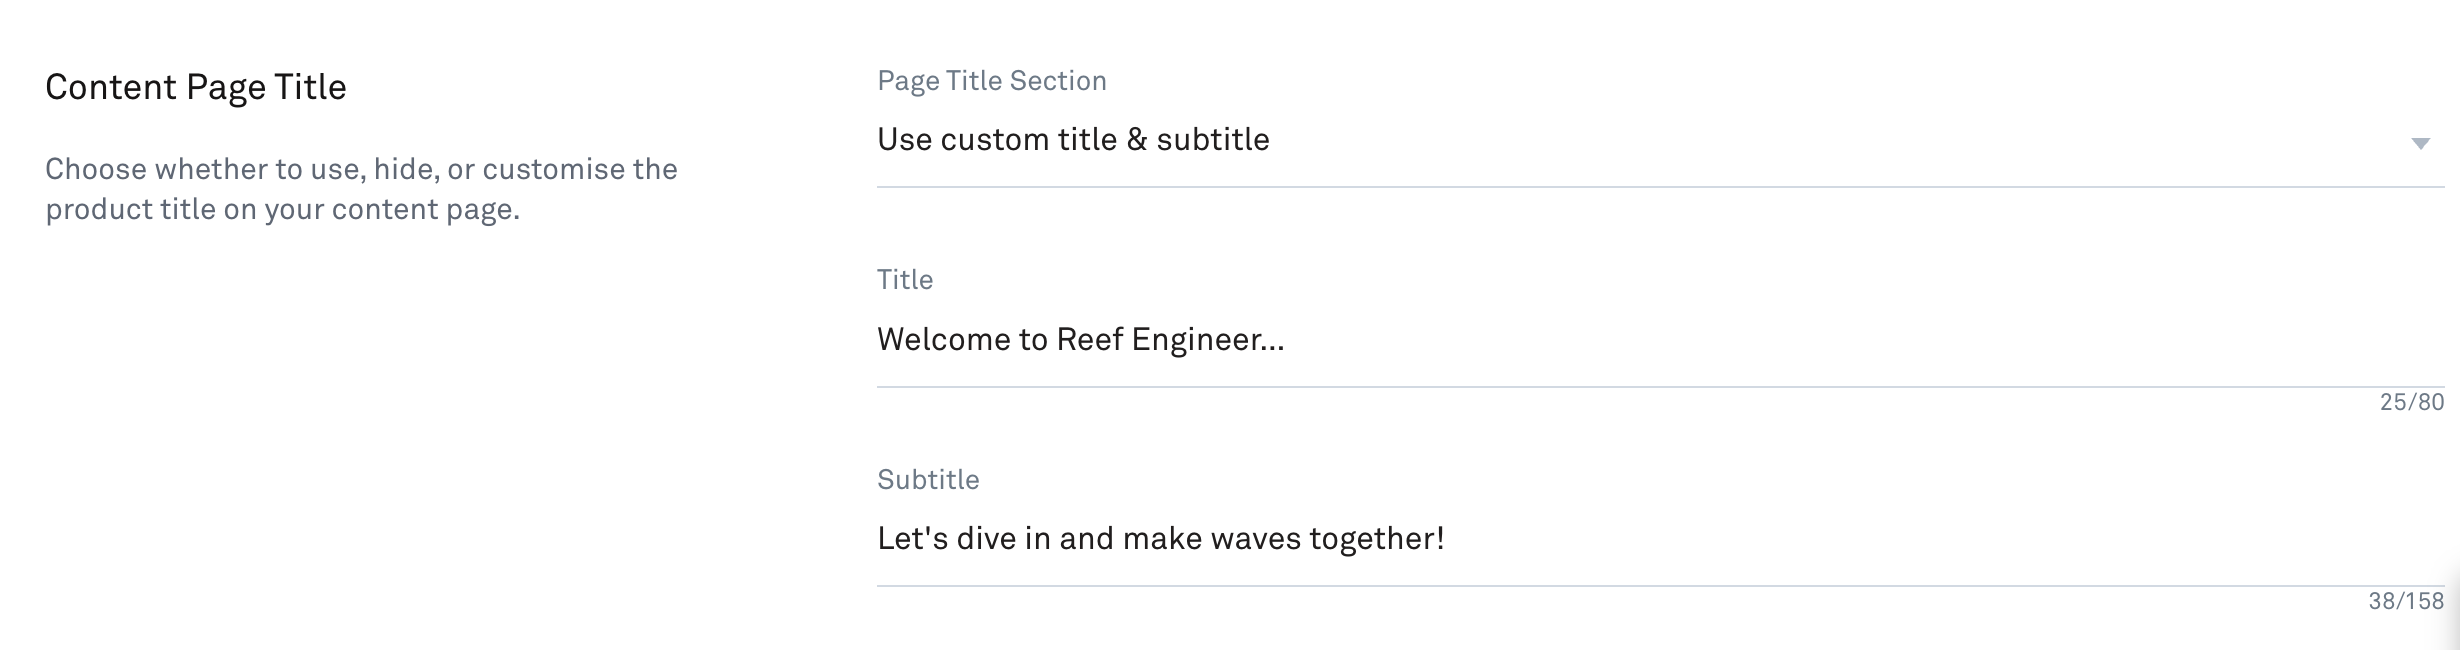Click the word 'dive' in the Subtitle field
The height and width of the screenshot is (650, 2460).
tap(986, 539)
